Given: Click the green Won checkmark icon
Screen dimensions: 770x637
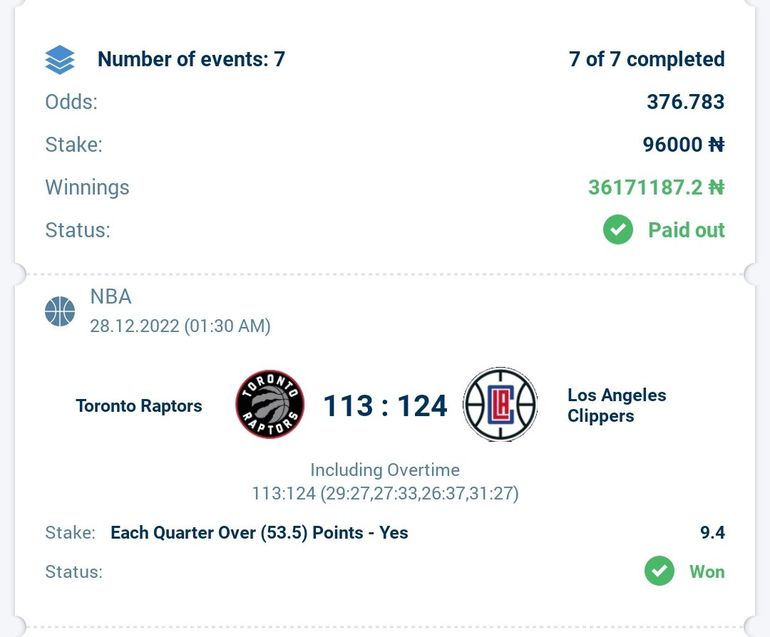Looking at the screenshot, I should click(x=659, y=572).
